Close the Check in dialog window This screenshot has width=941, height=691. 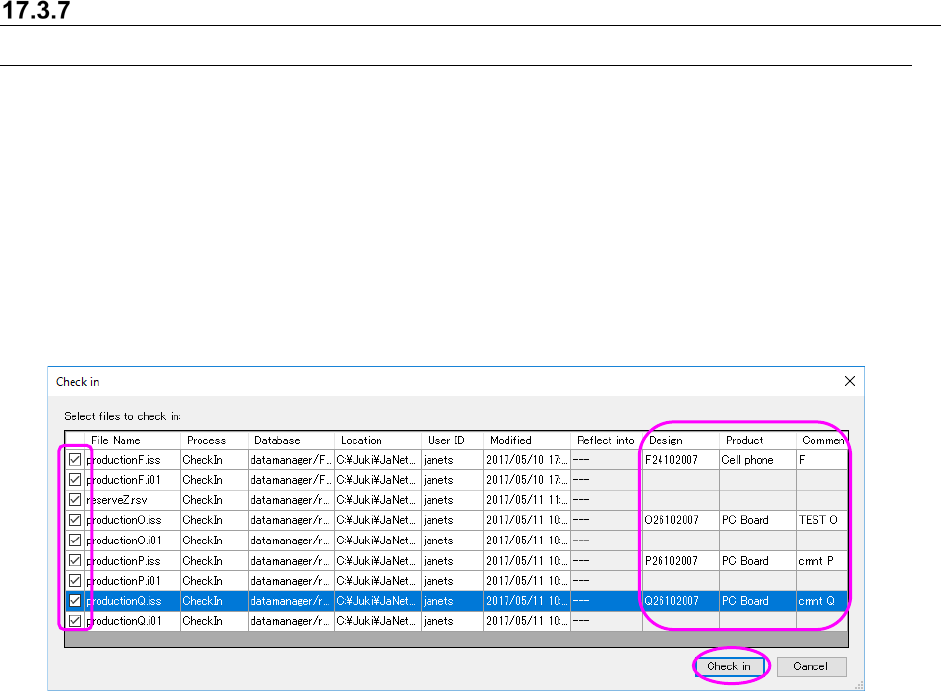(850, 381)
